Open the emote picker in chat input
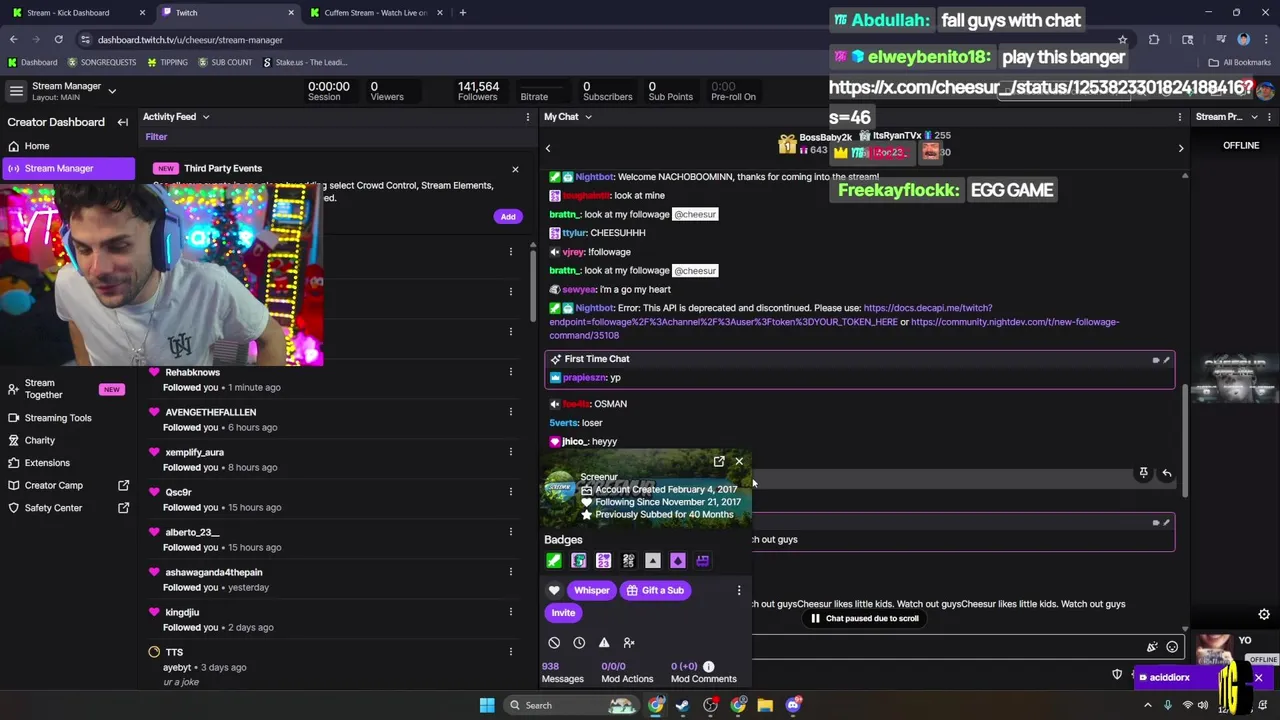This screenshot has width=1280, height=720. point(1172,647)
